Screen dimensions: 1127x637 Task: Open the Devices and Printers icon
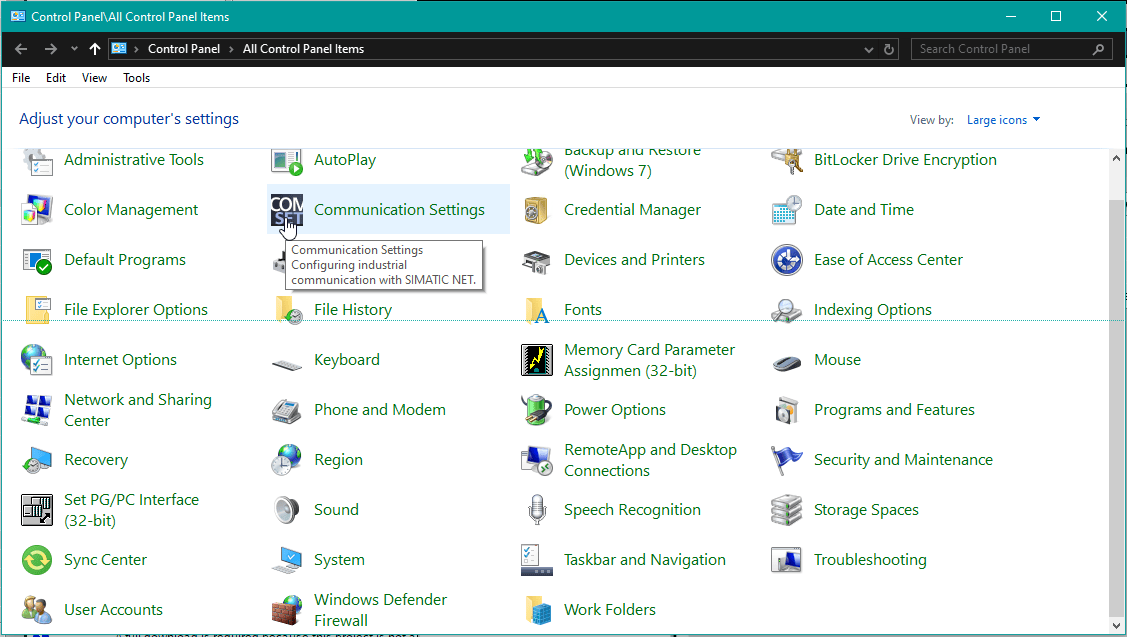536,260
